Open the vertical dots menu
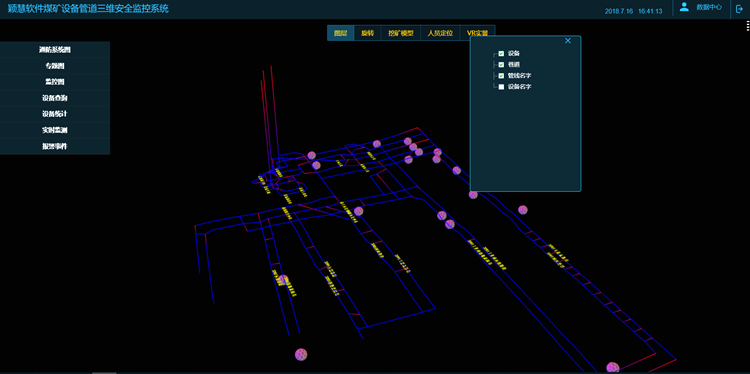 pos(747,25)
